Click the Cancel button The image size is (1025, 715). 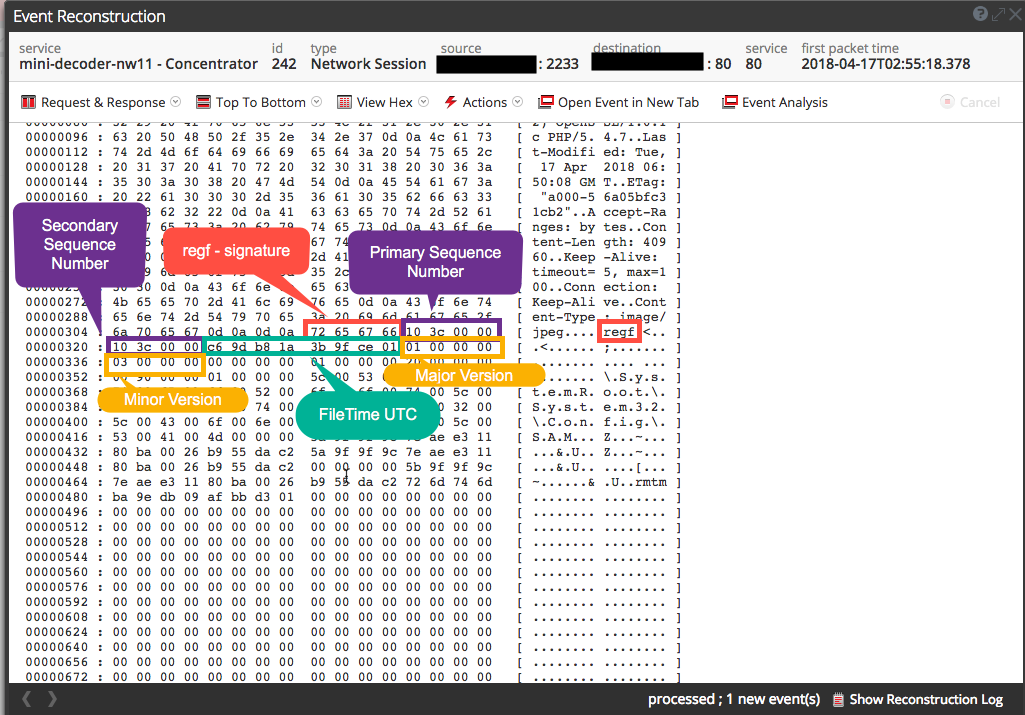coord(970,102)
